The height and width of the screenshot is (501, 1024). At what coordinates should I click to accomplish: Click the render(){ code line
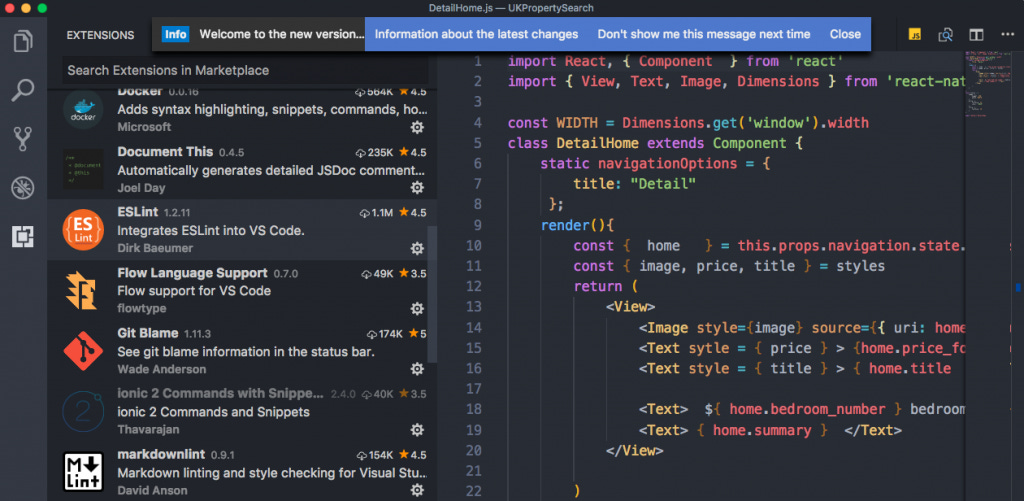coord(578,225)
